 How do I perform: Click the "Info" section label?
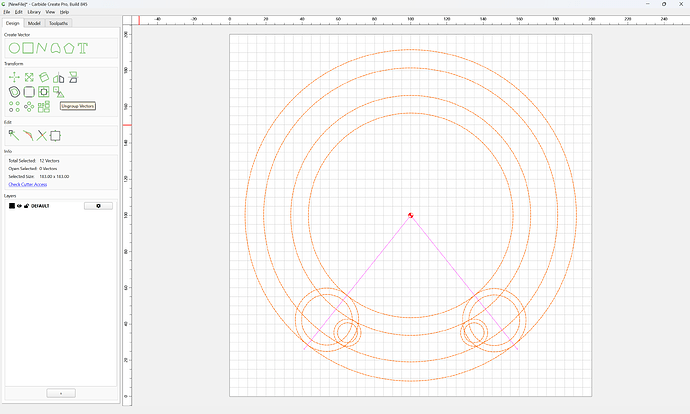click(x=8, y=151)
